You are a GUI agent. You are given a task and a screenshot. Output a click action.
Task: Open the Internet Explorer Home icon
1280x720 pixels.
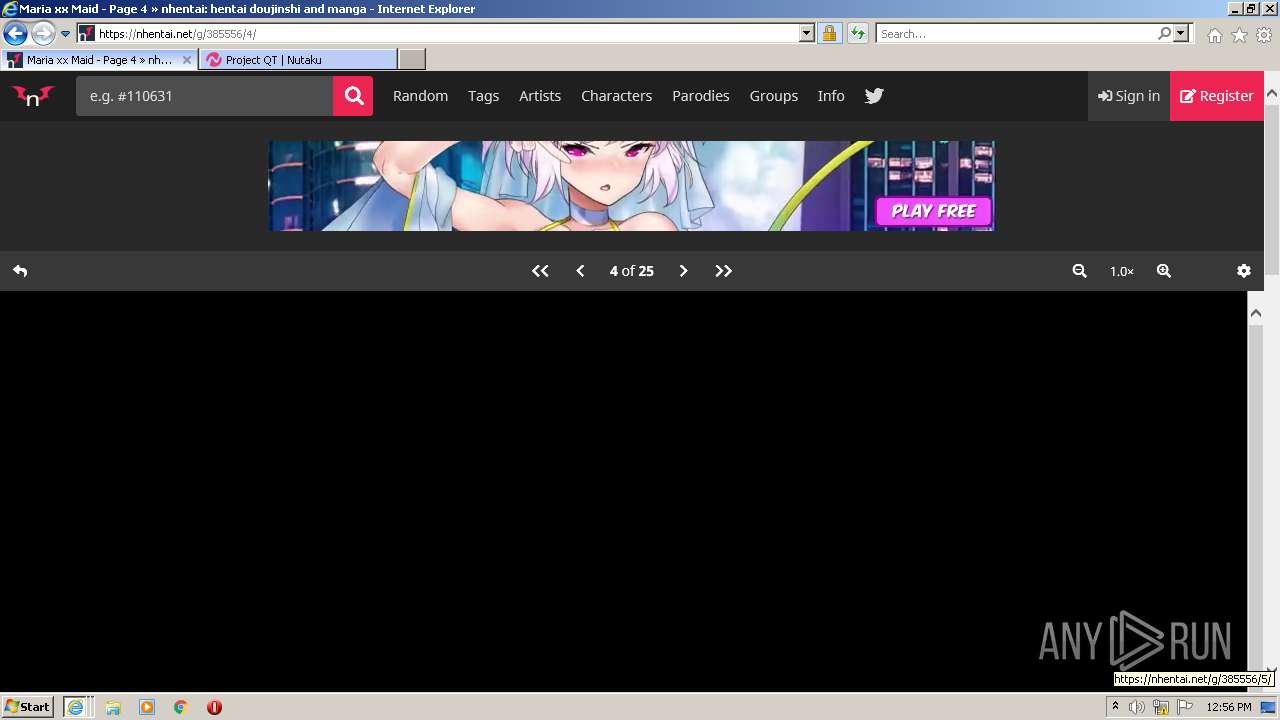(1214, 35)
